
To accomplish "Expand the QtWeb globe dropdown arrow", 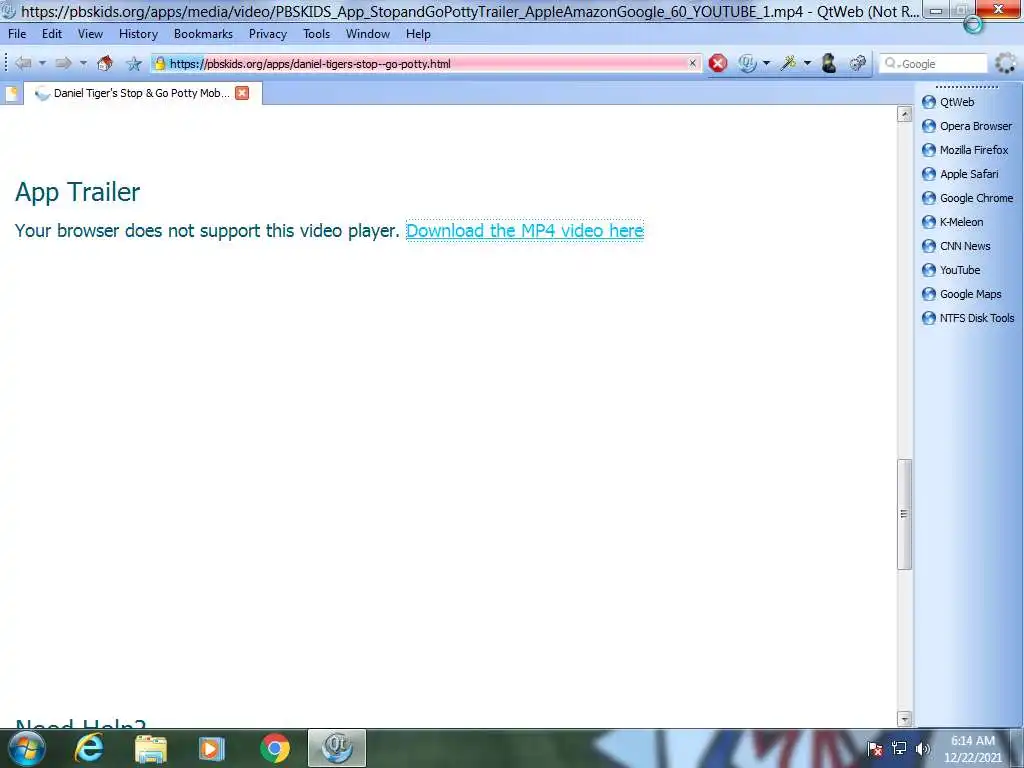I will pyautogui.click(x=767, y=63).
